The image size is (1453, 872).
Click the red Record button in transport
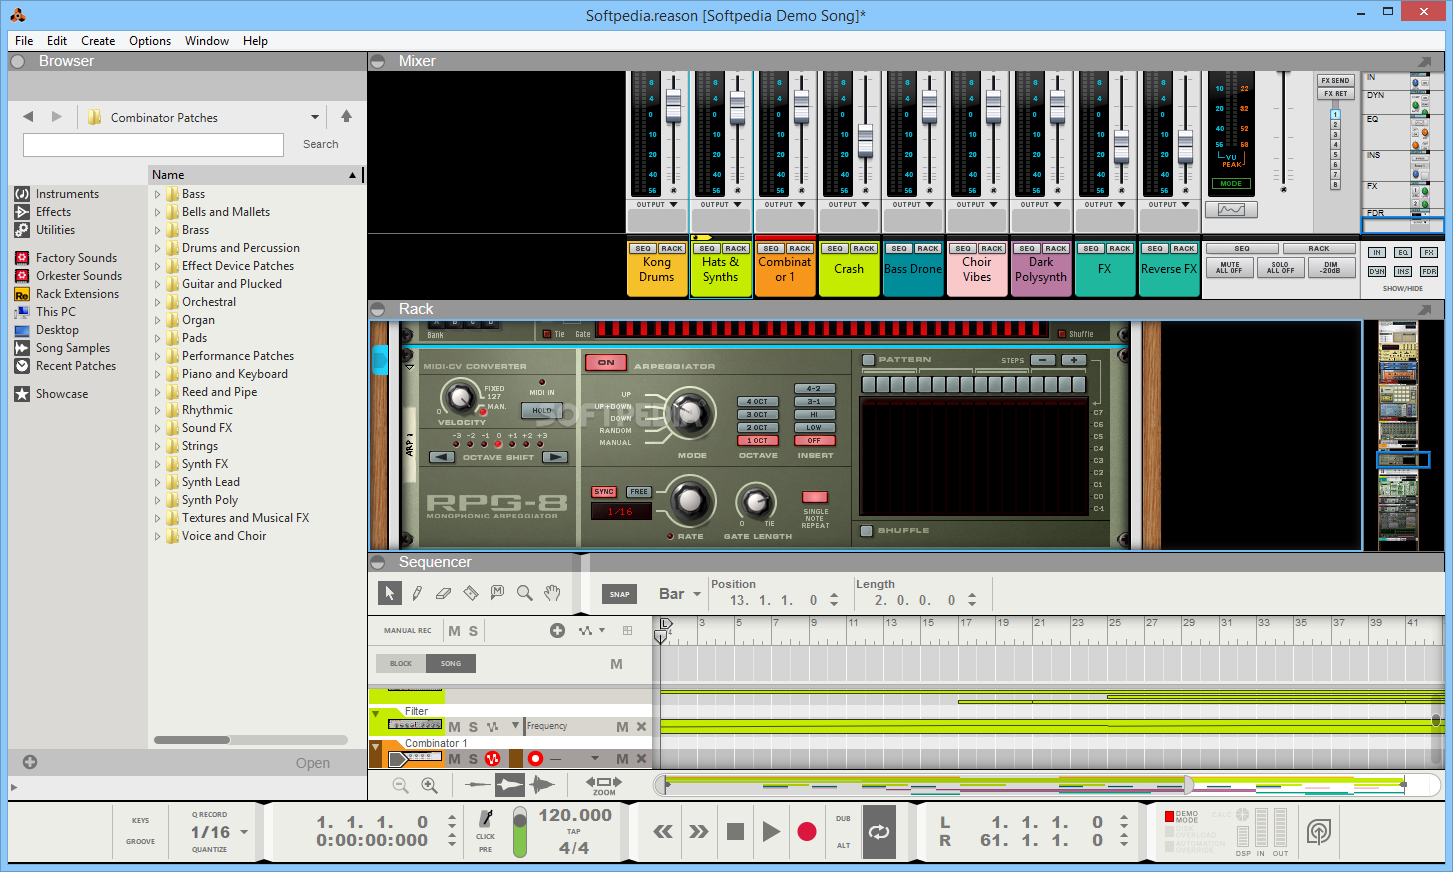point(807,831)
